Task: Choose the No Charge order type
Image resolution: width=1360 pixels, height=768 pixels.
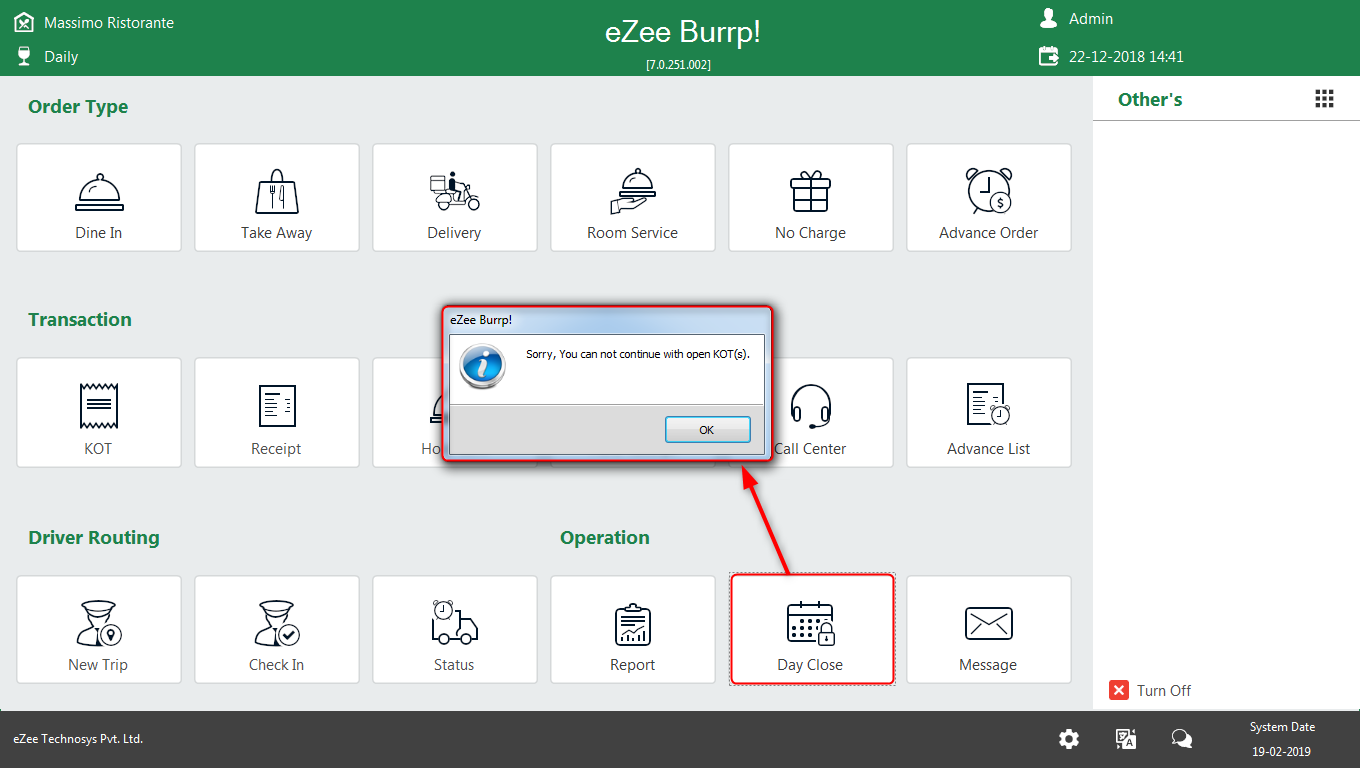Action: [x=811, y=197]
